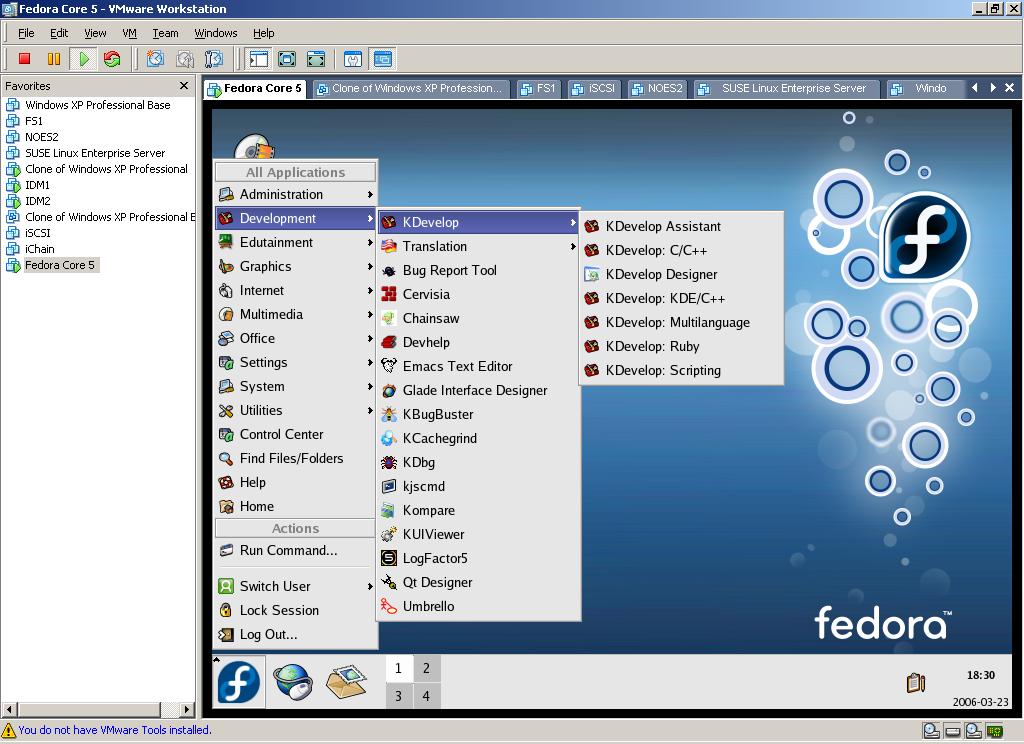The image size is (1024, 744).
Task: Expand the Translation submenu
Action: click(478, 246)
